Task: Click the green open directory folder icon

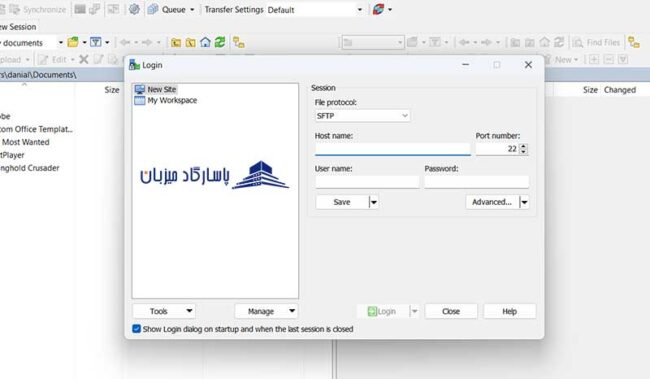Action: [73, 42]
